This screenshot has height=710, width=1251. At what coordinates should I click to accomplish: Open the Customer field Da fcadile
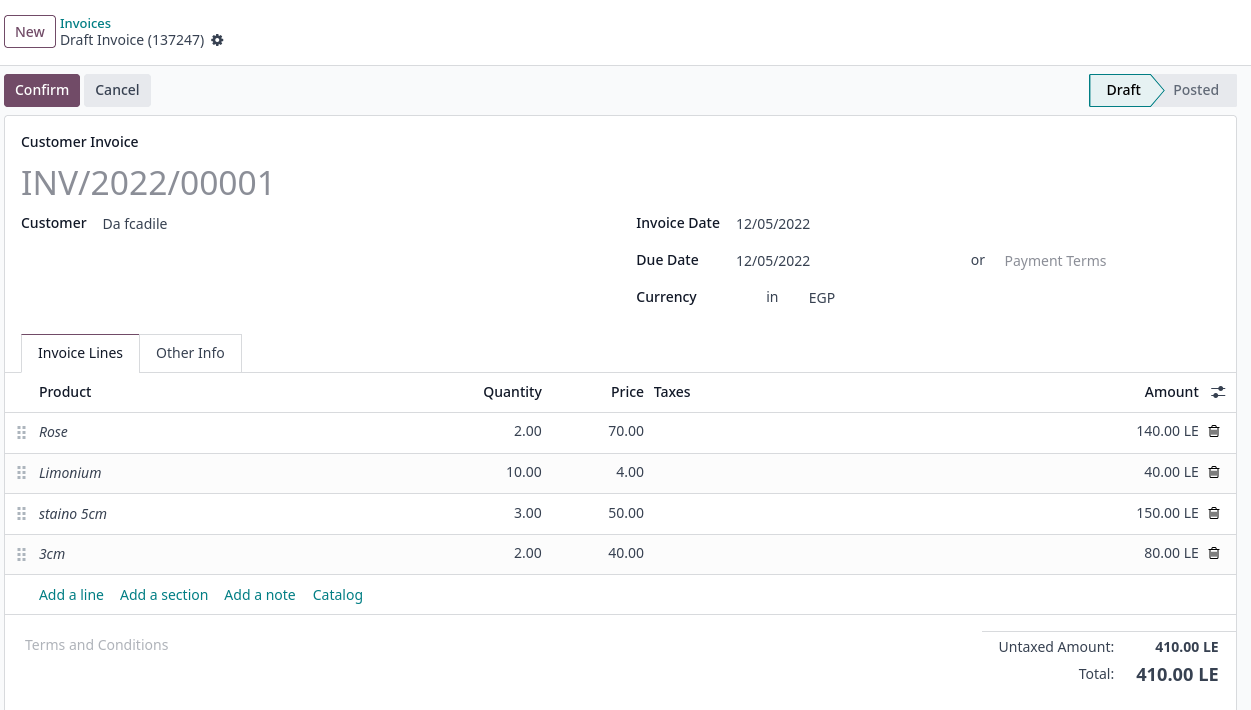135,224
